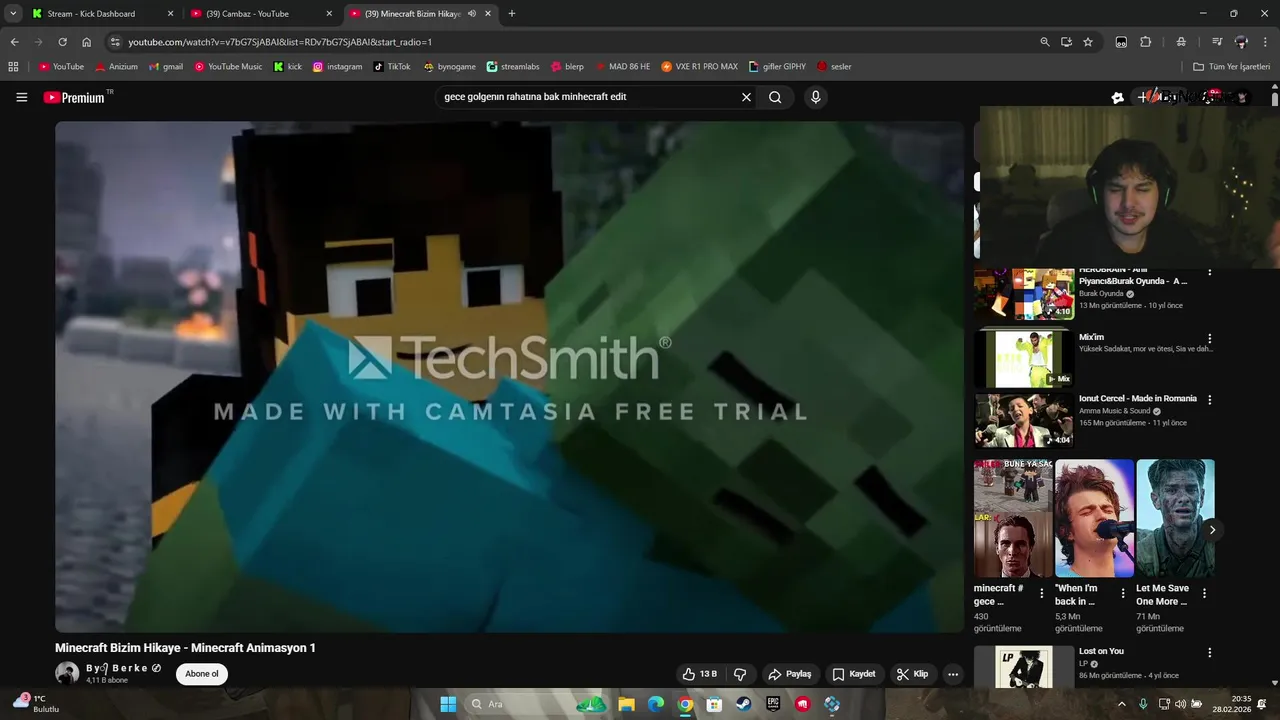Bookmark this page with the star
The height and width of the screenshot is (720, 1280).
coord(1088,42)
